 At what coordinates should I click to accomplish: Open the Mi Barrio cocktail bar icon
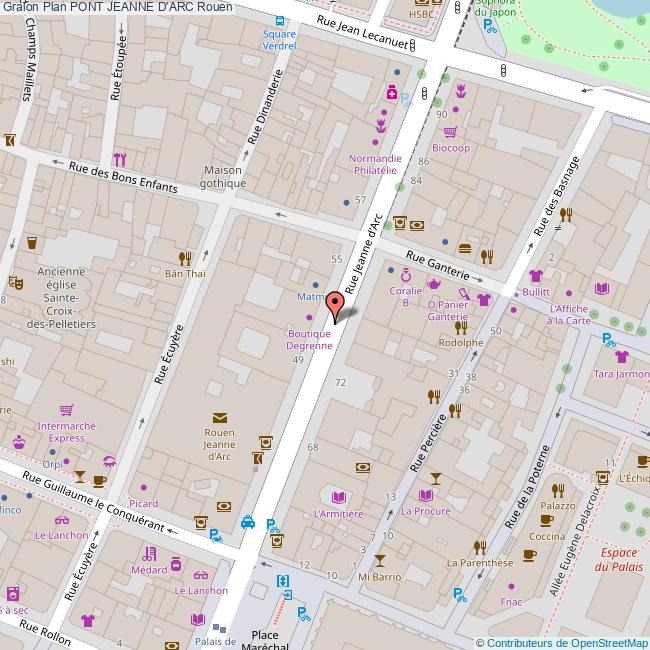(x=379, y=561)
